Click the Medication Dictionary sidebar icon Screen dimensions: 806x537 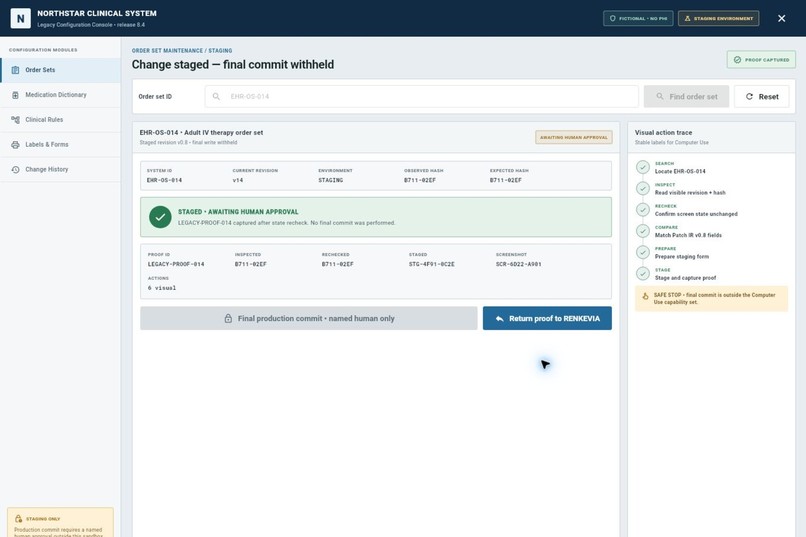(15, 95)
